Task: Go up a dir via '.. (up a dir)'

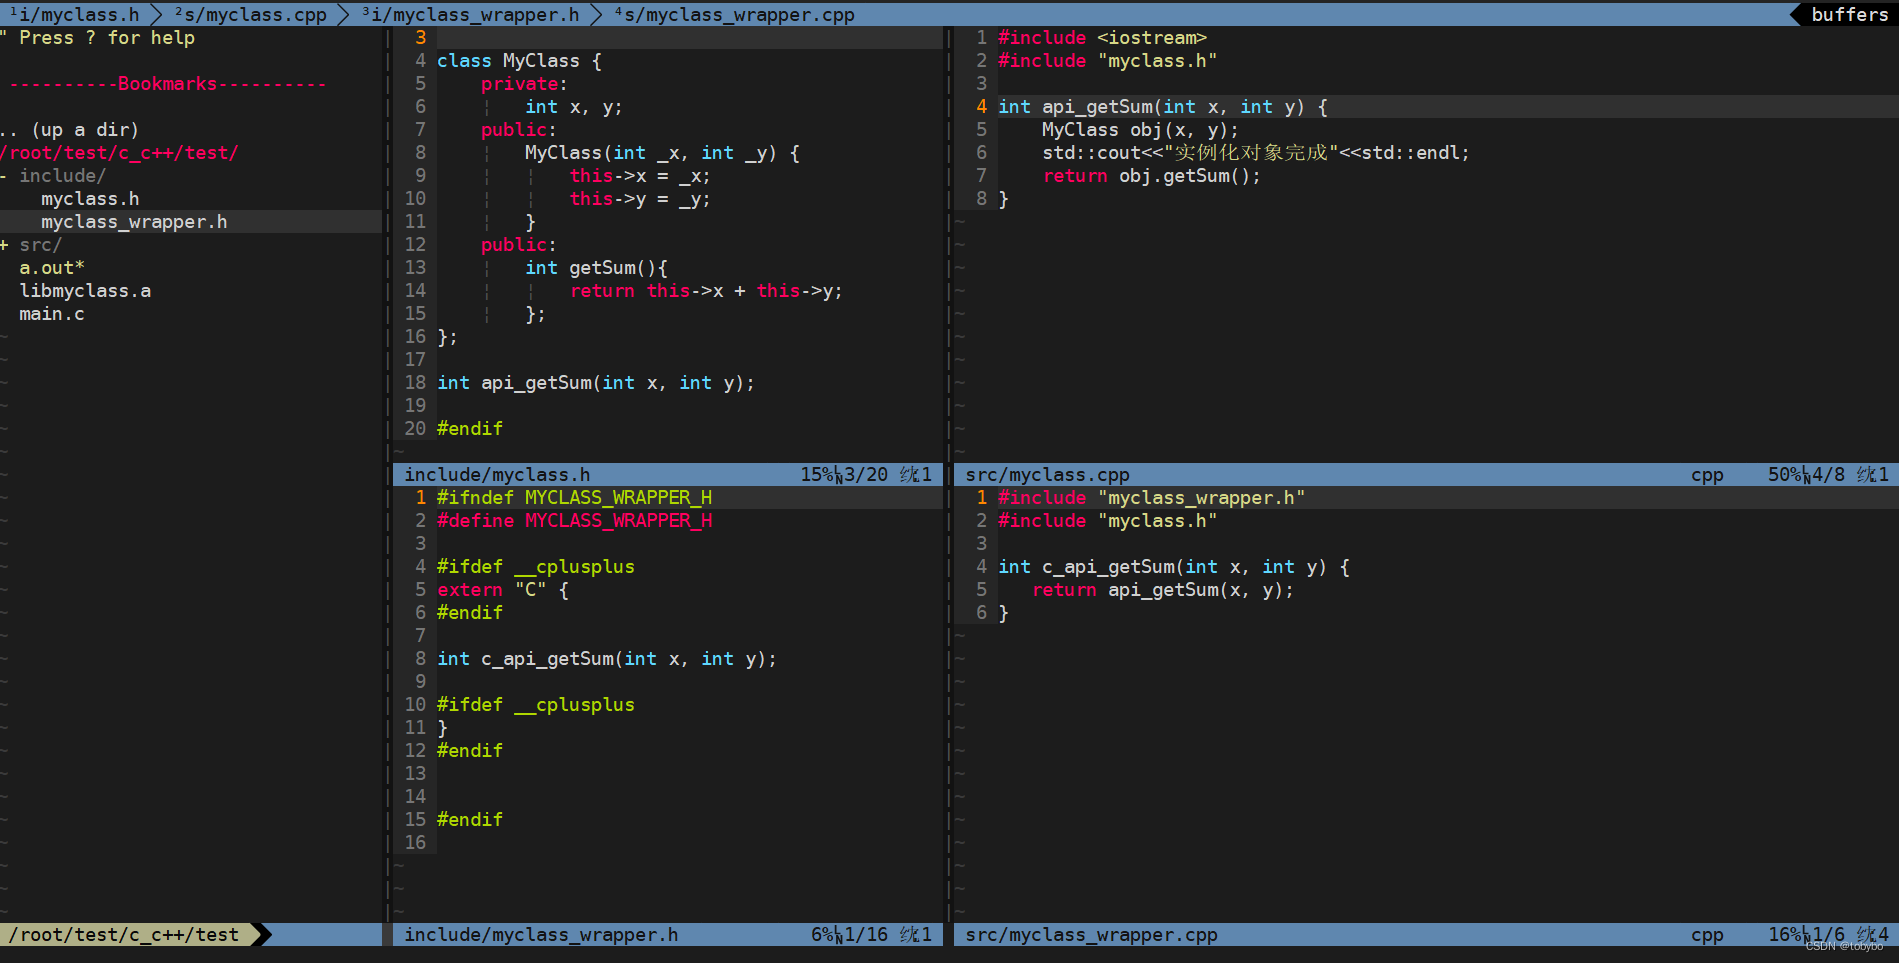Action: (69, 130)
